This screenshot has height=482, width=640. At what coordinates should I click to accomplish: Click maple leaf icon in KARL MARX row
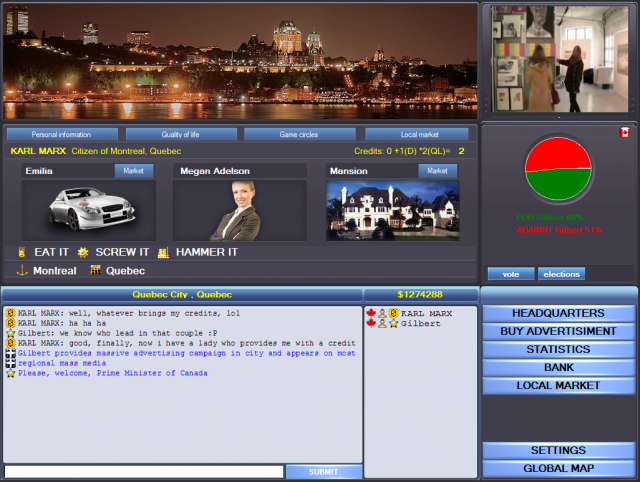click(x=371, y=313)
